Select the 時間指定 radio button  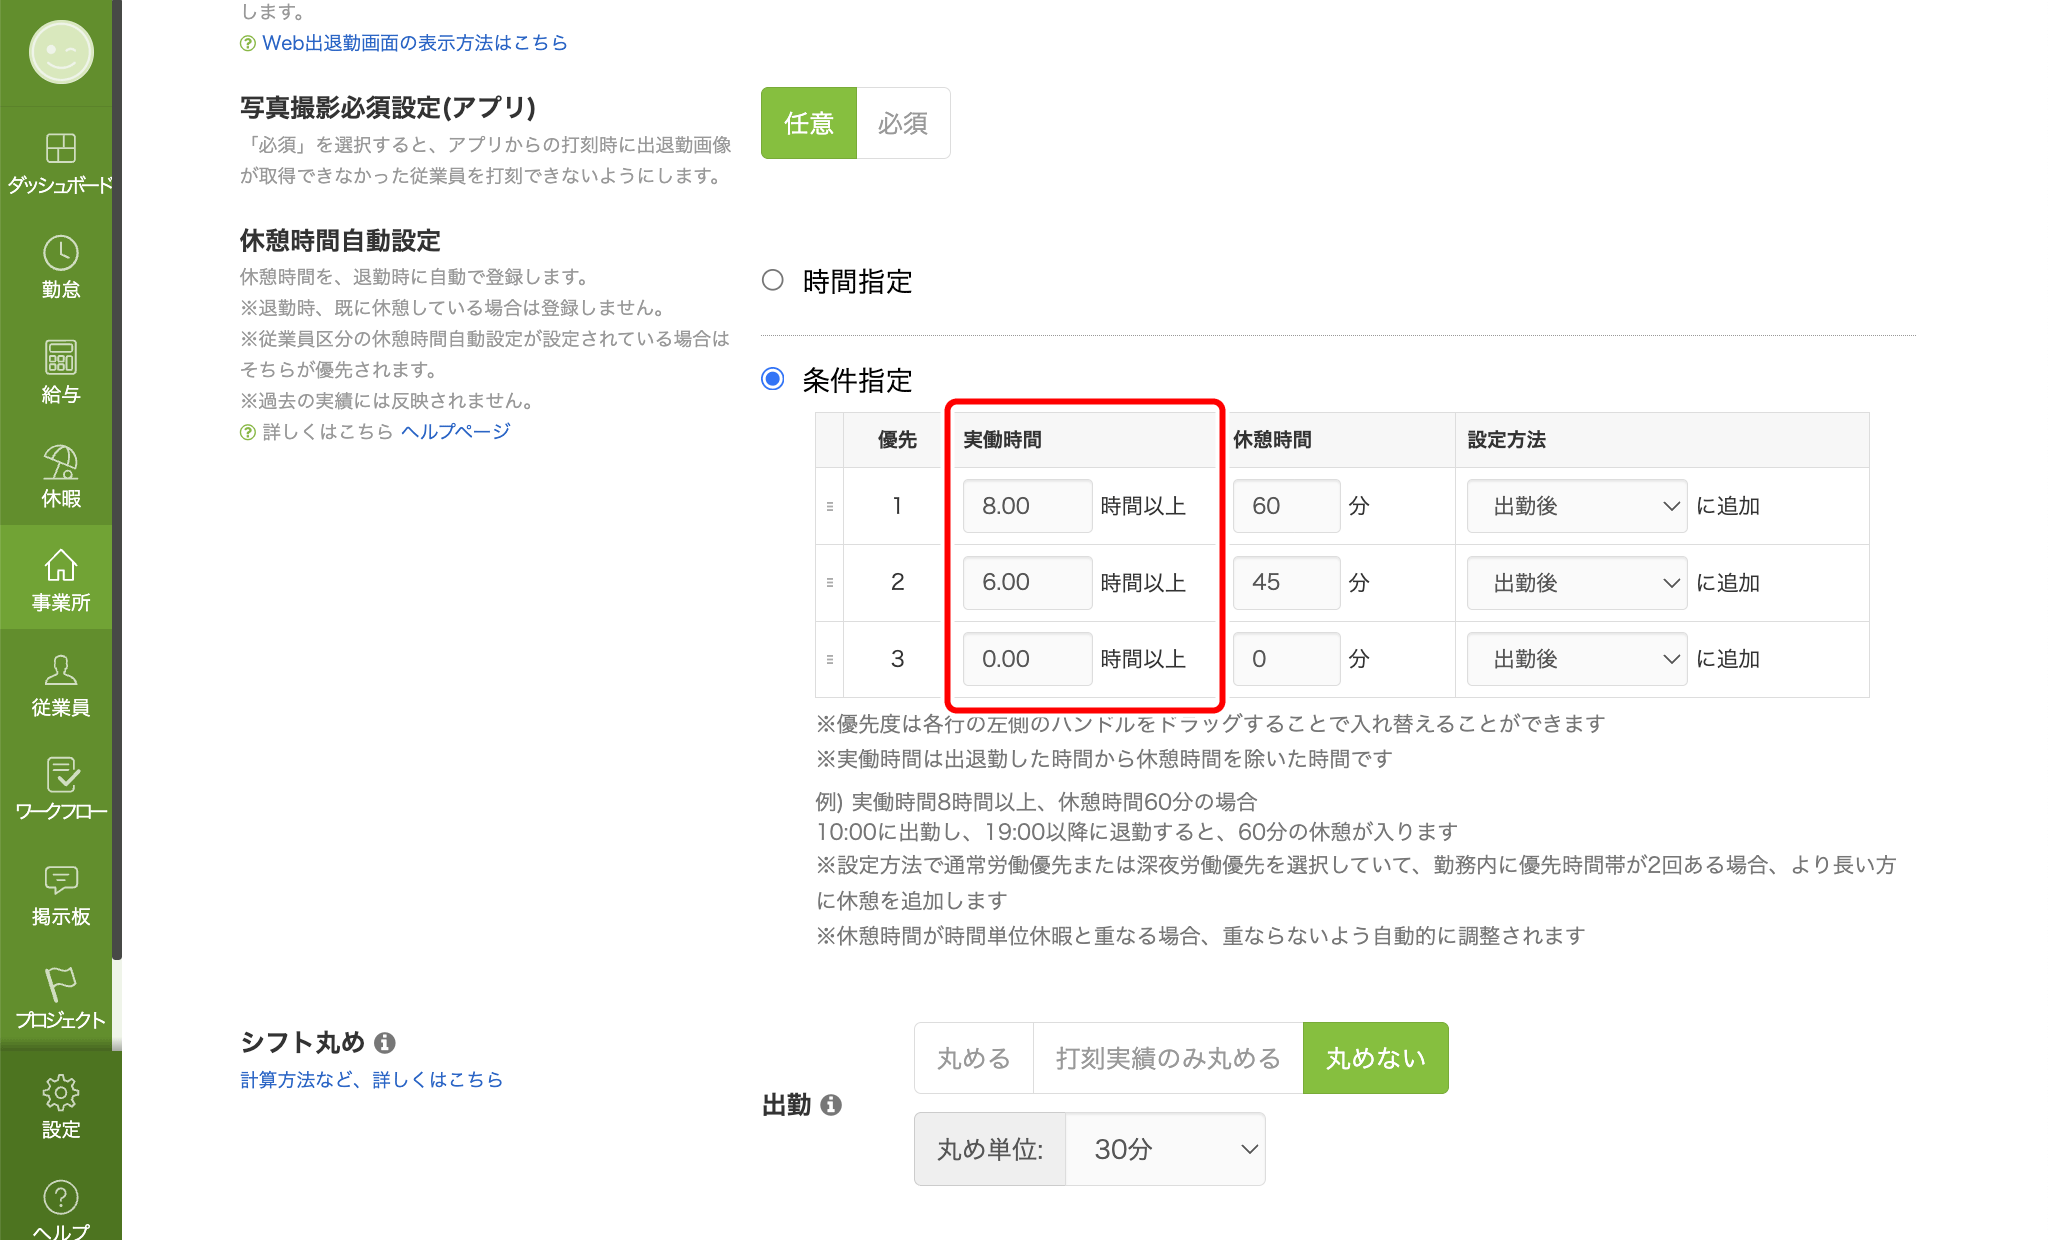[773, 280]
